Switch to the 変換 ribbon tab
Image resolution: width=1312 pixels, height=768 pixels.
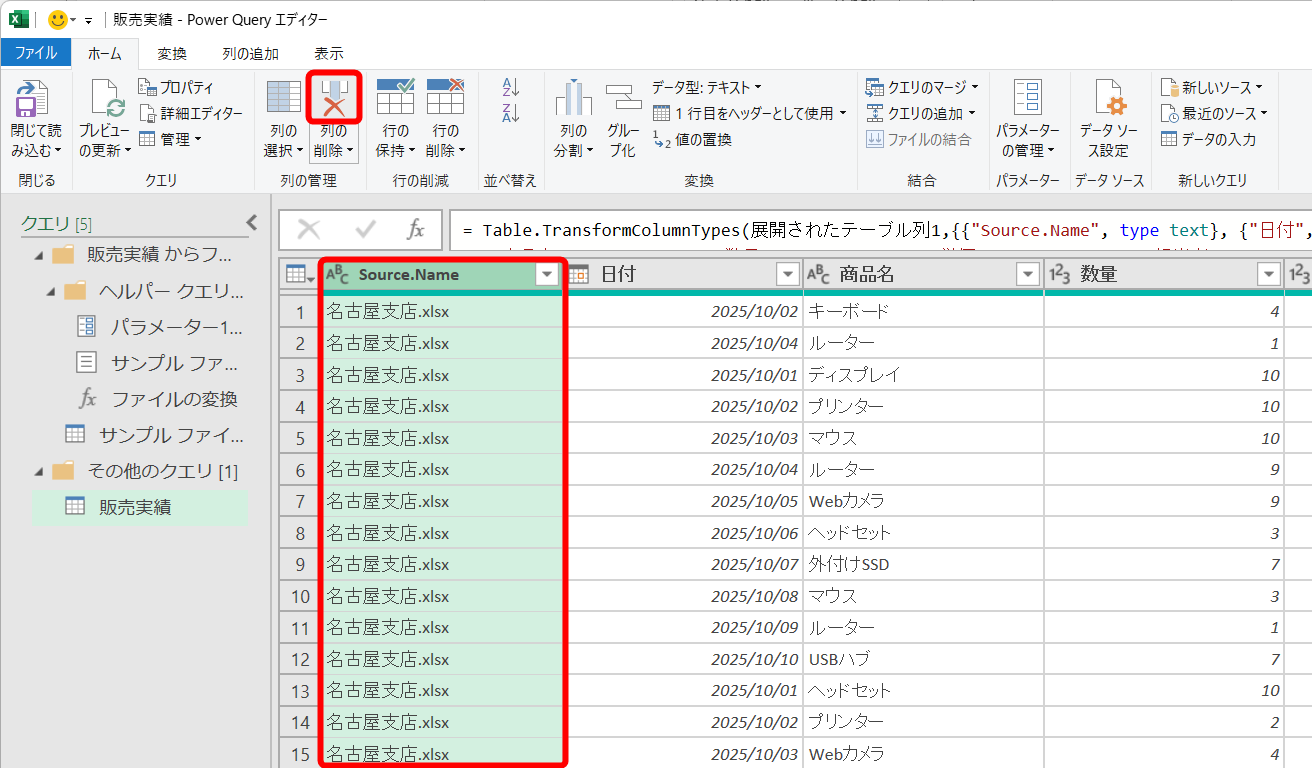(x=170, y=53)
